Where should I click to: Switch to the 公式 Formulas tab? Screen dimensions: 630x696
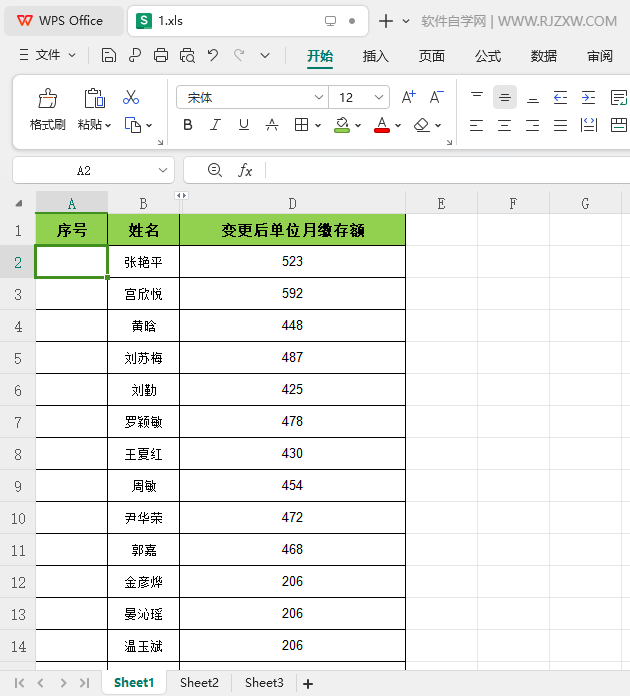488,56
